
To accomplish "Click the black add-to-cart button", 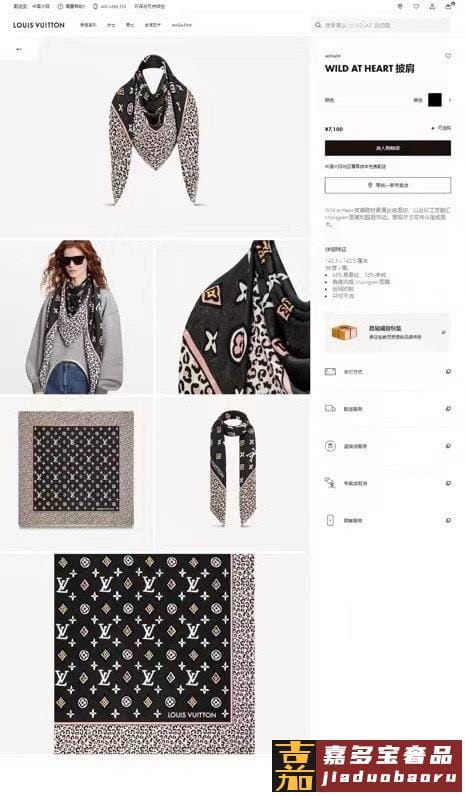I will [x=388, y=148].
